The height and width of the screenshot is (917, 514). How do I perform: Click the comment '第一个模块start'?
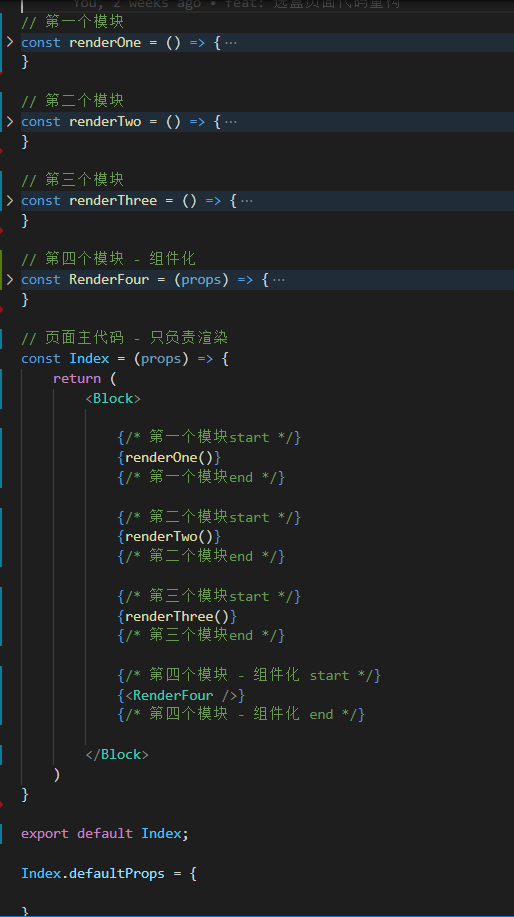click(x=209, y=437)
